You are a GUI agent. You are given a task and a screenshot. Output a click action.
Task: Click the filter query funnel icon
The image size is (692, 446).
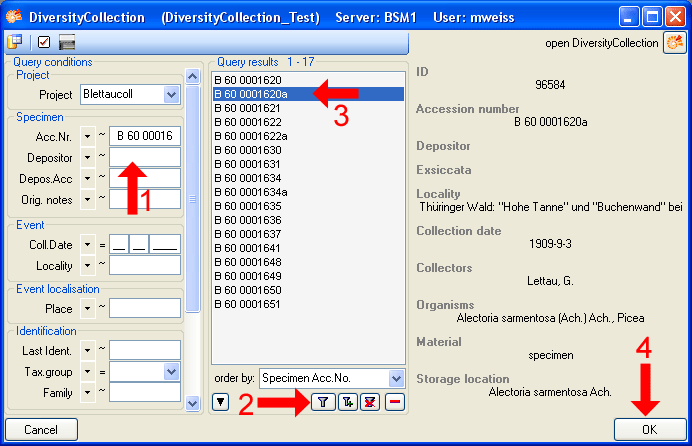pyautogui.click(x=323, y=401)
